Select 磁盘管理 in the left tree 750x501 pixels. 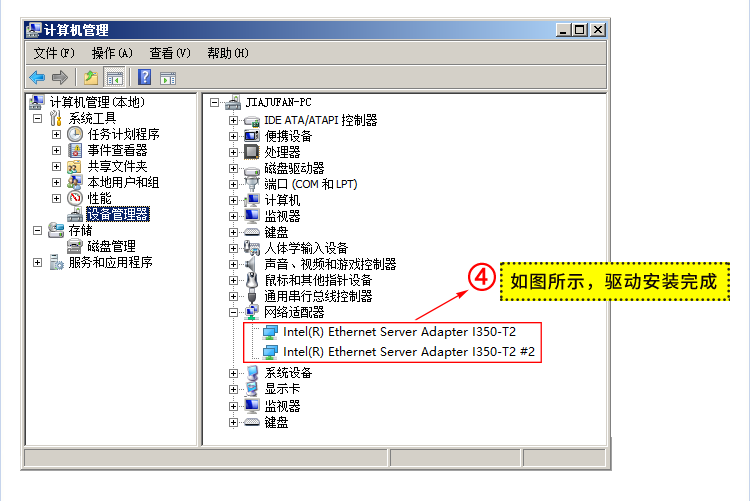click(x=111, y=246)
